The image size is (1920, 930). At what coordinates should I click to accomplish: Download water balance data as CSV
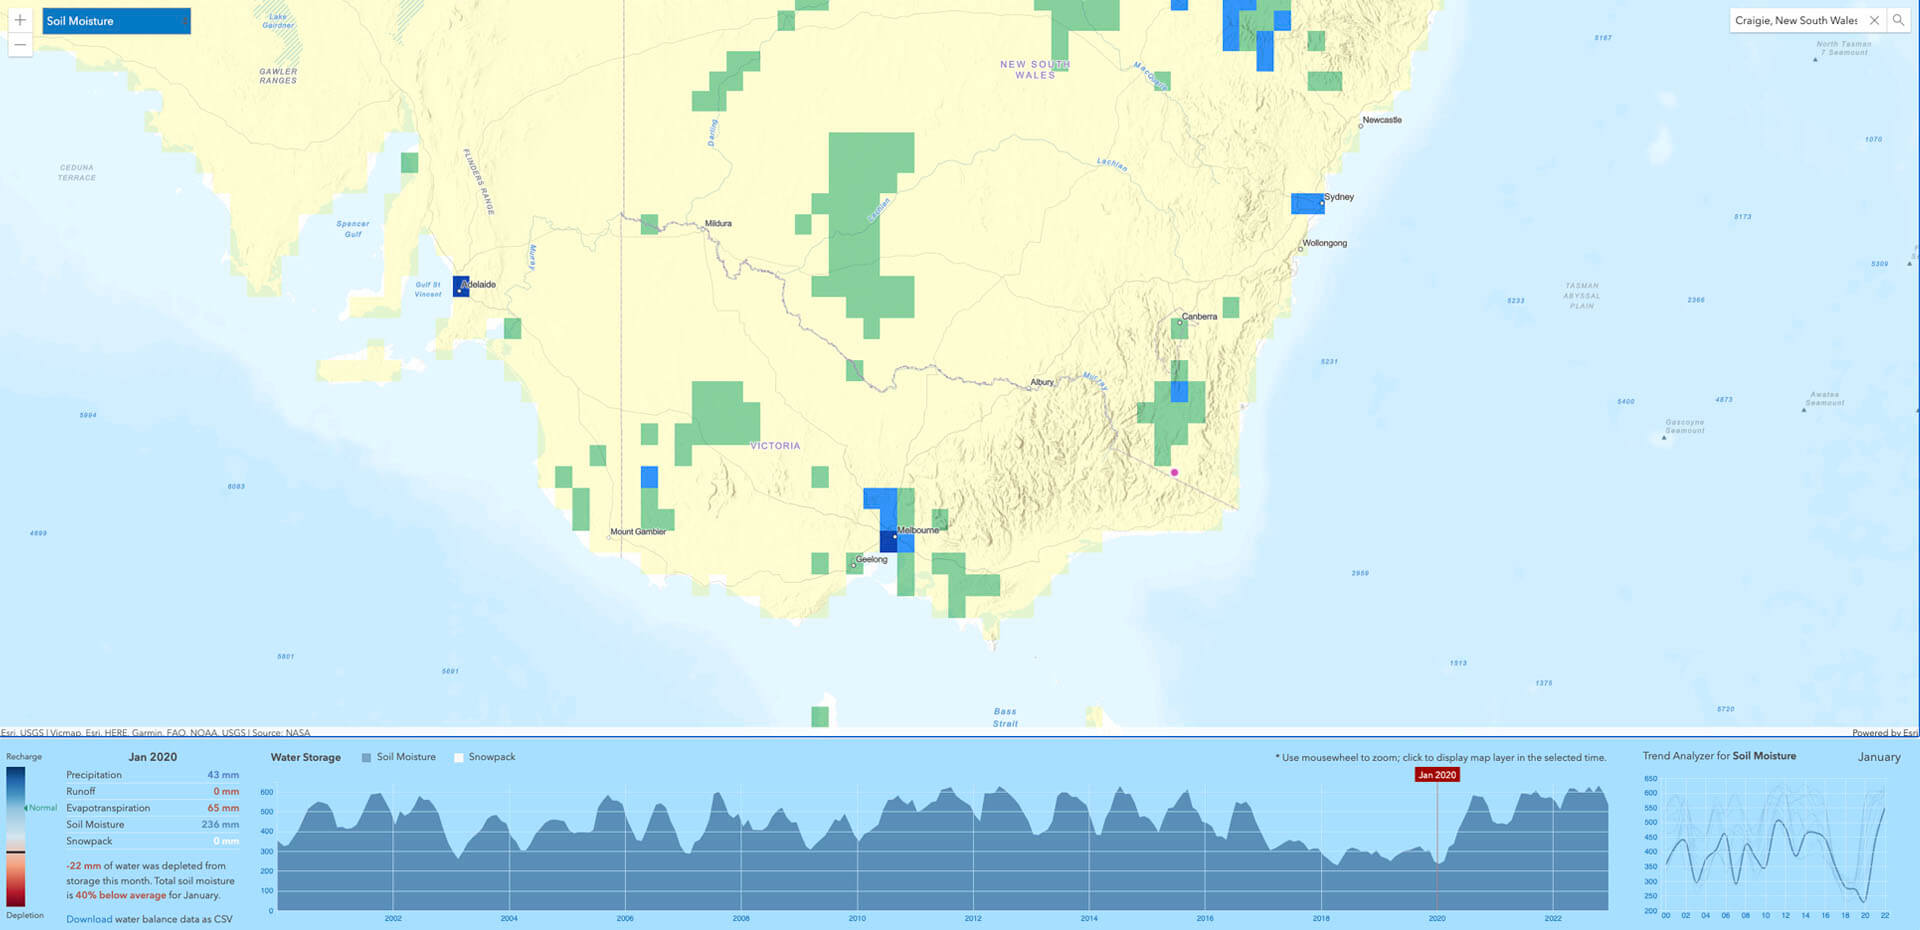(89, 919)
